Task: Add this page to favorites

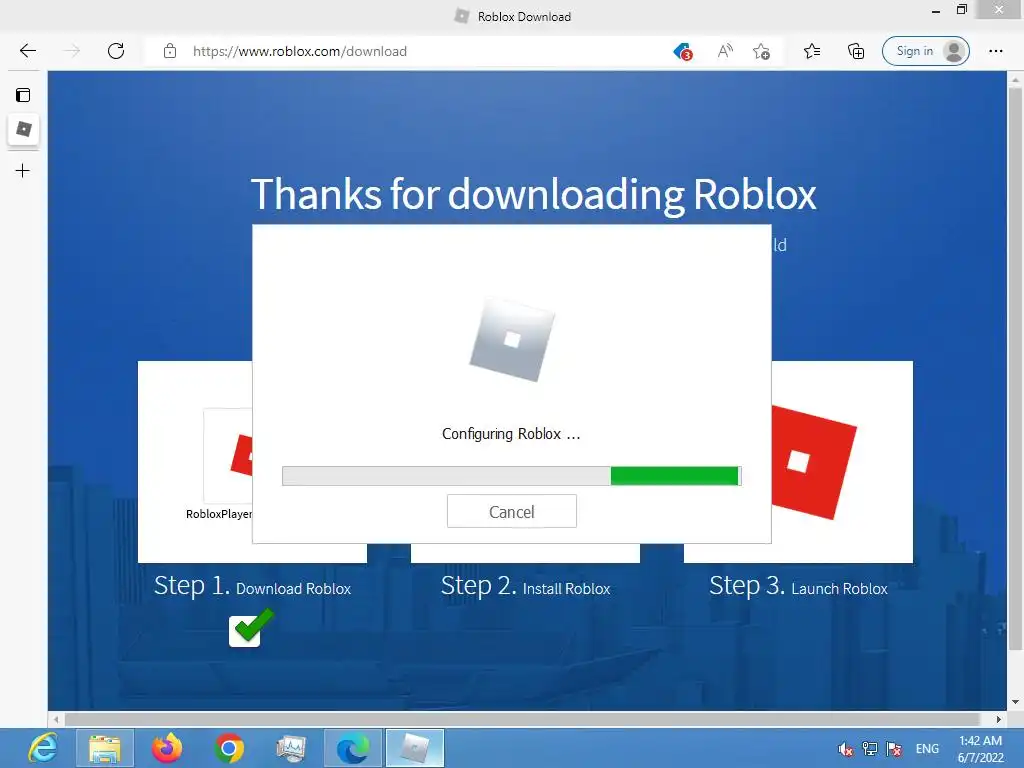Action: pyautogui.click(x=761, y=51)
